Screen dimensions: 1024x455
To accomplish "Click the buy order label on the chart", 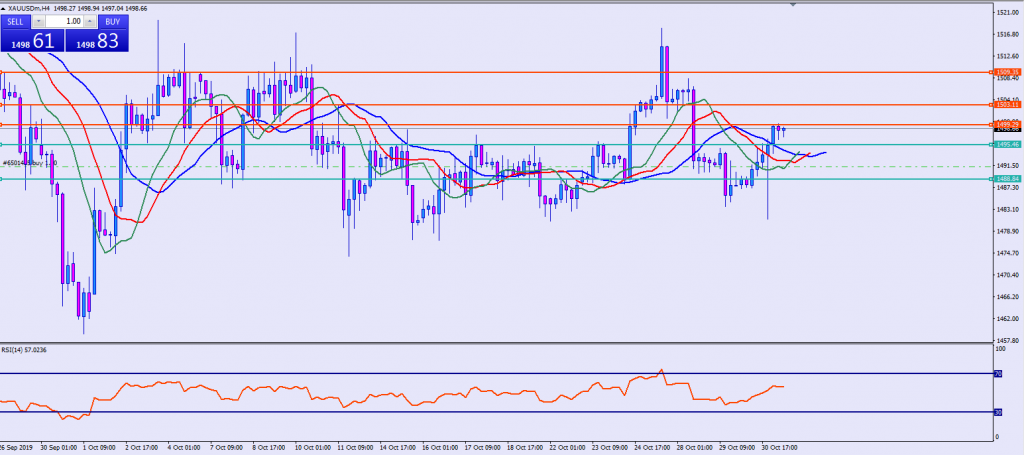I will 28,161.
